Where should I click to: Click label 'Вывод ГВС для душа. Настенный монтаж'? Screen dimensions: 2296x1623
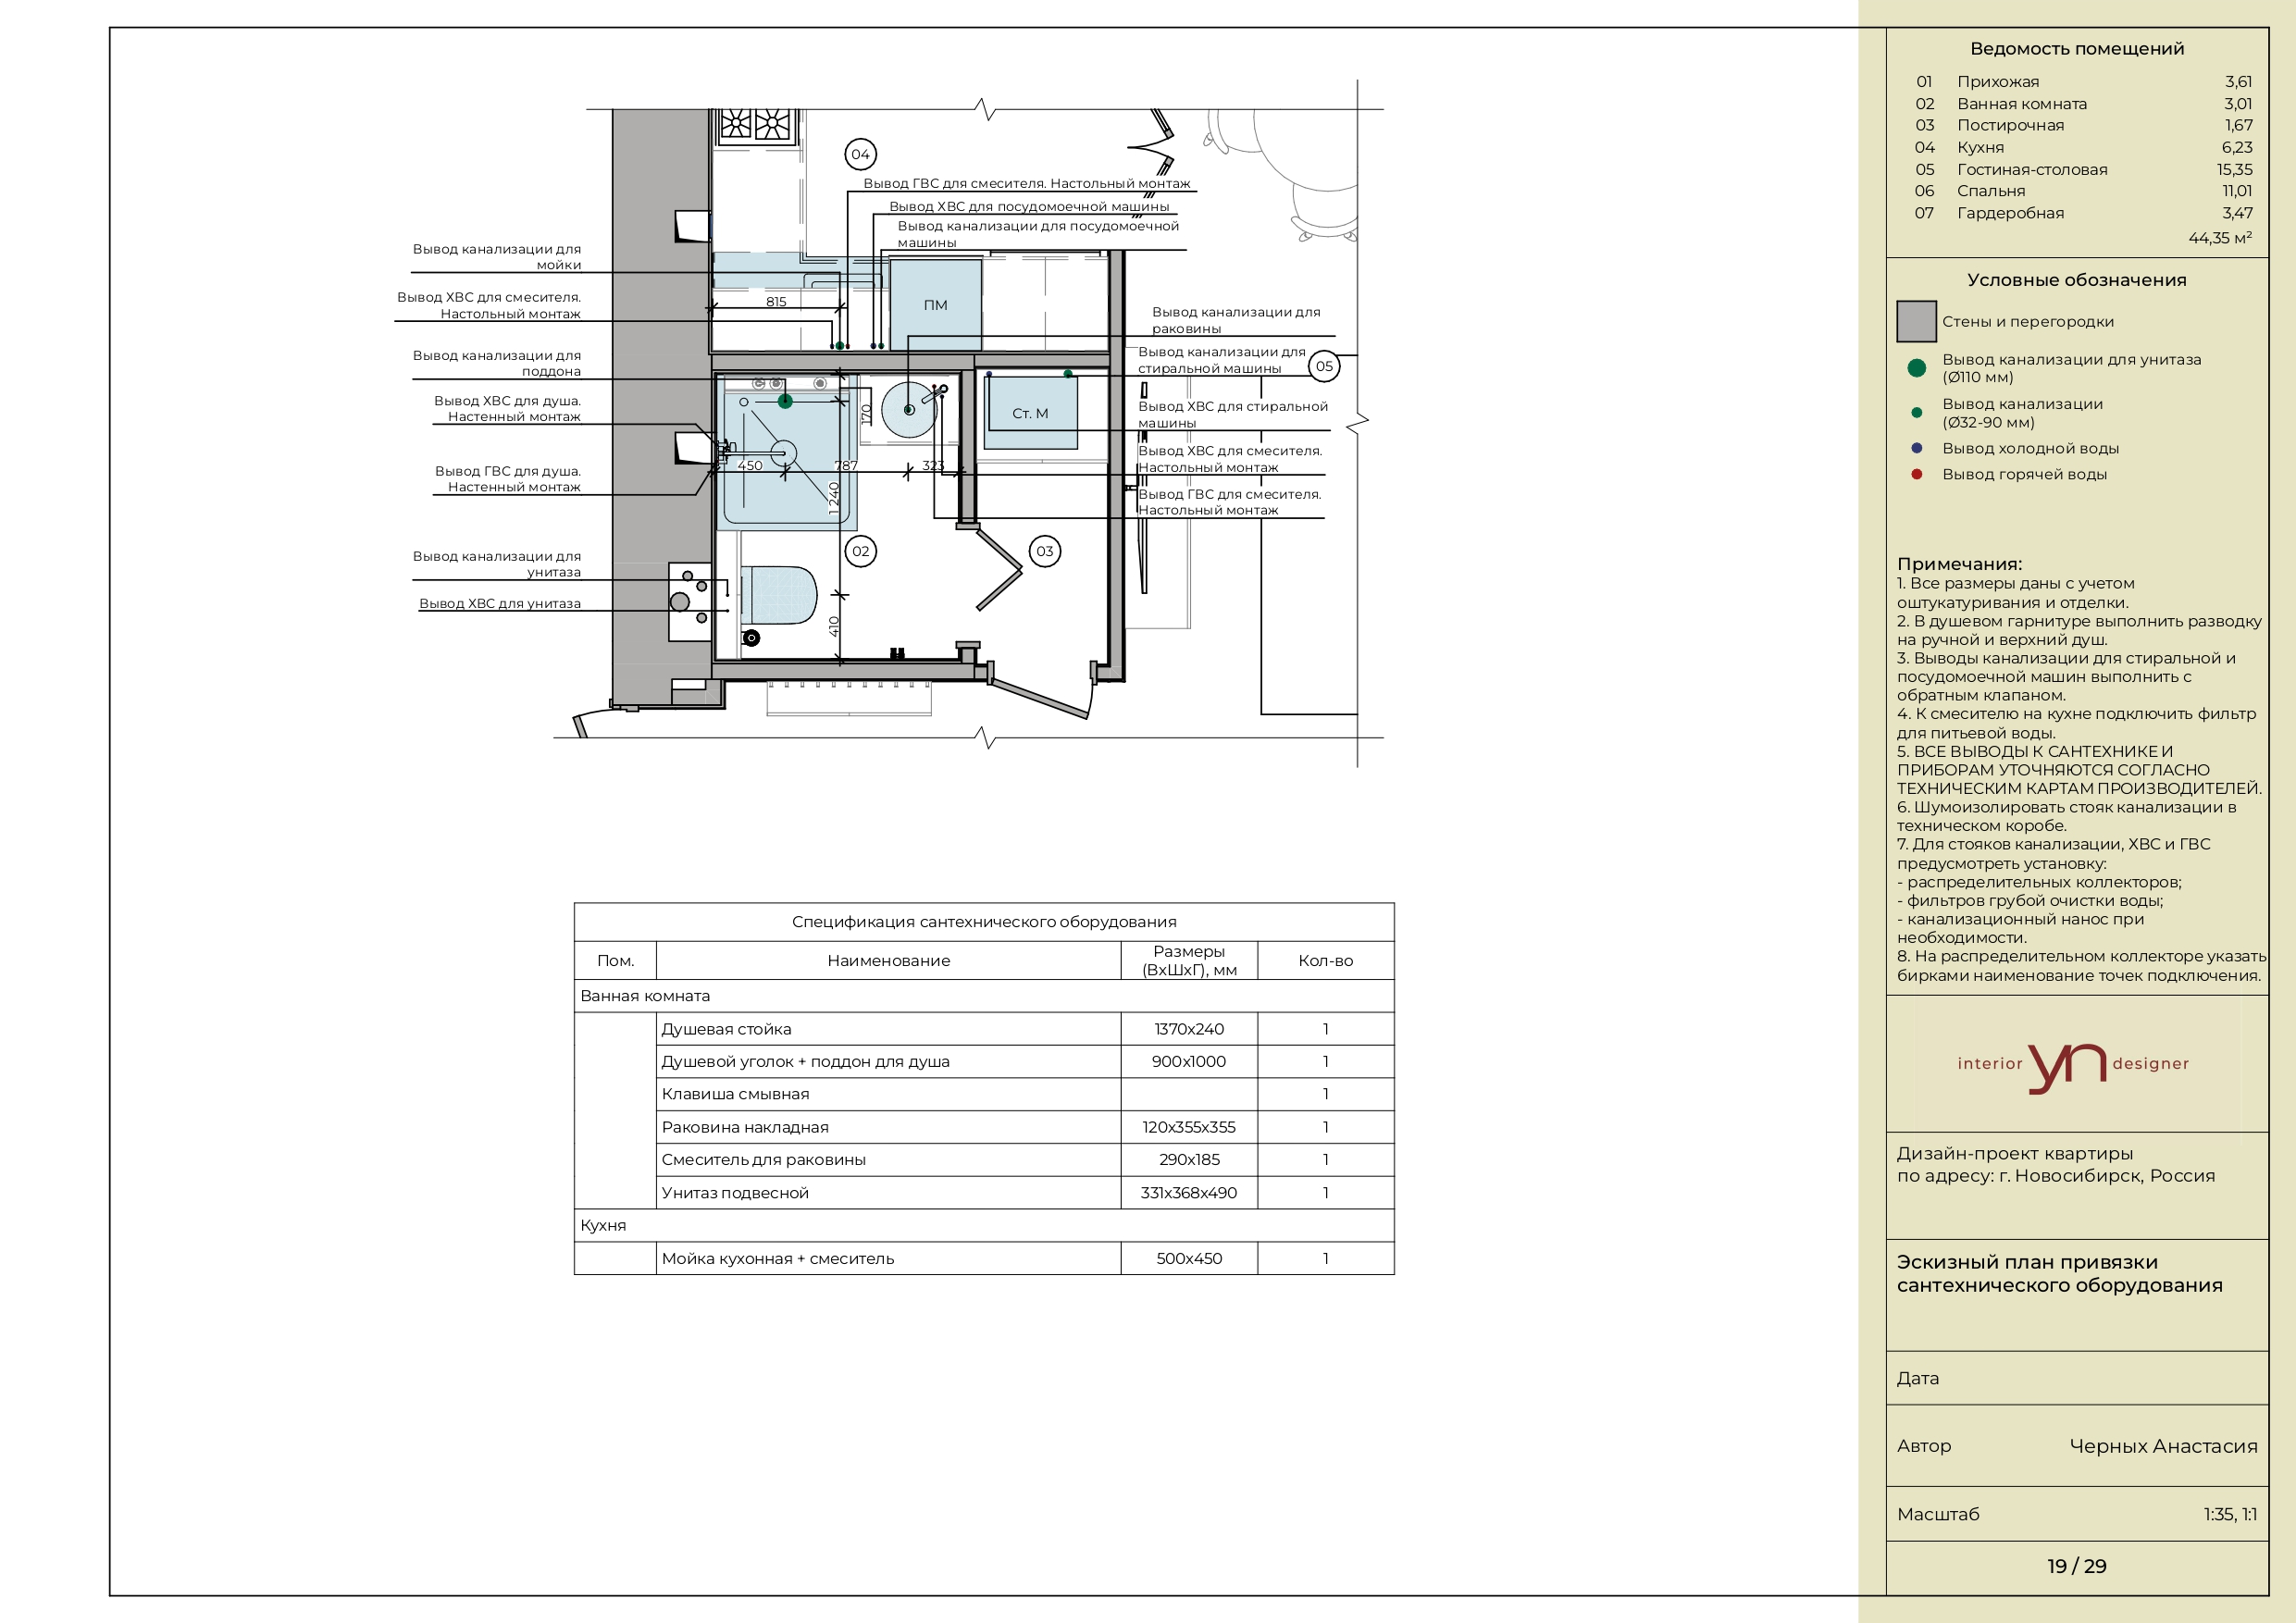507,479
